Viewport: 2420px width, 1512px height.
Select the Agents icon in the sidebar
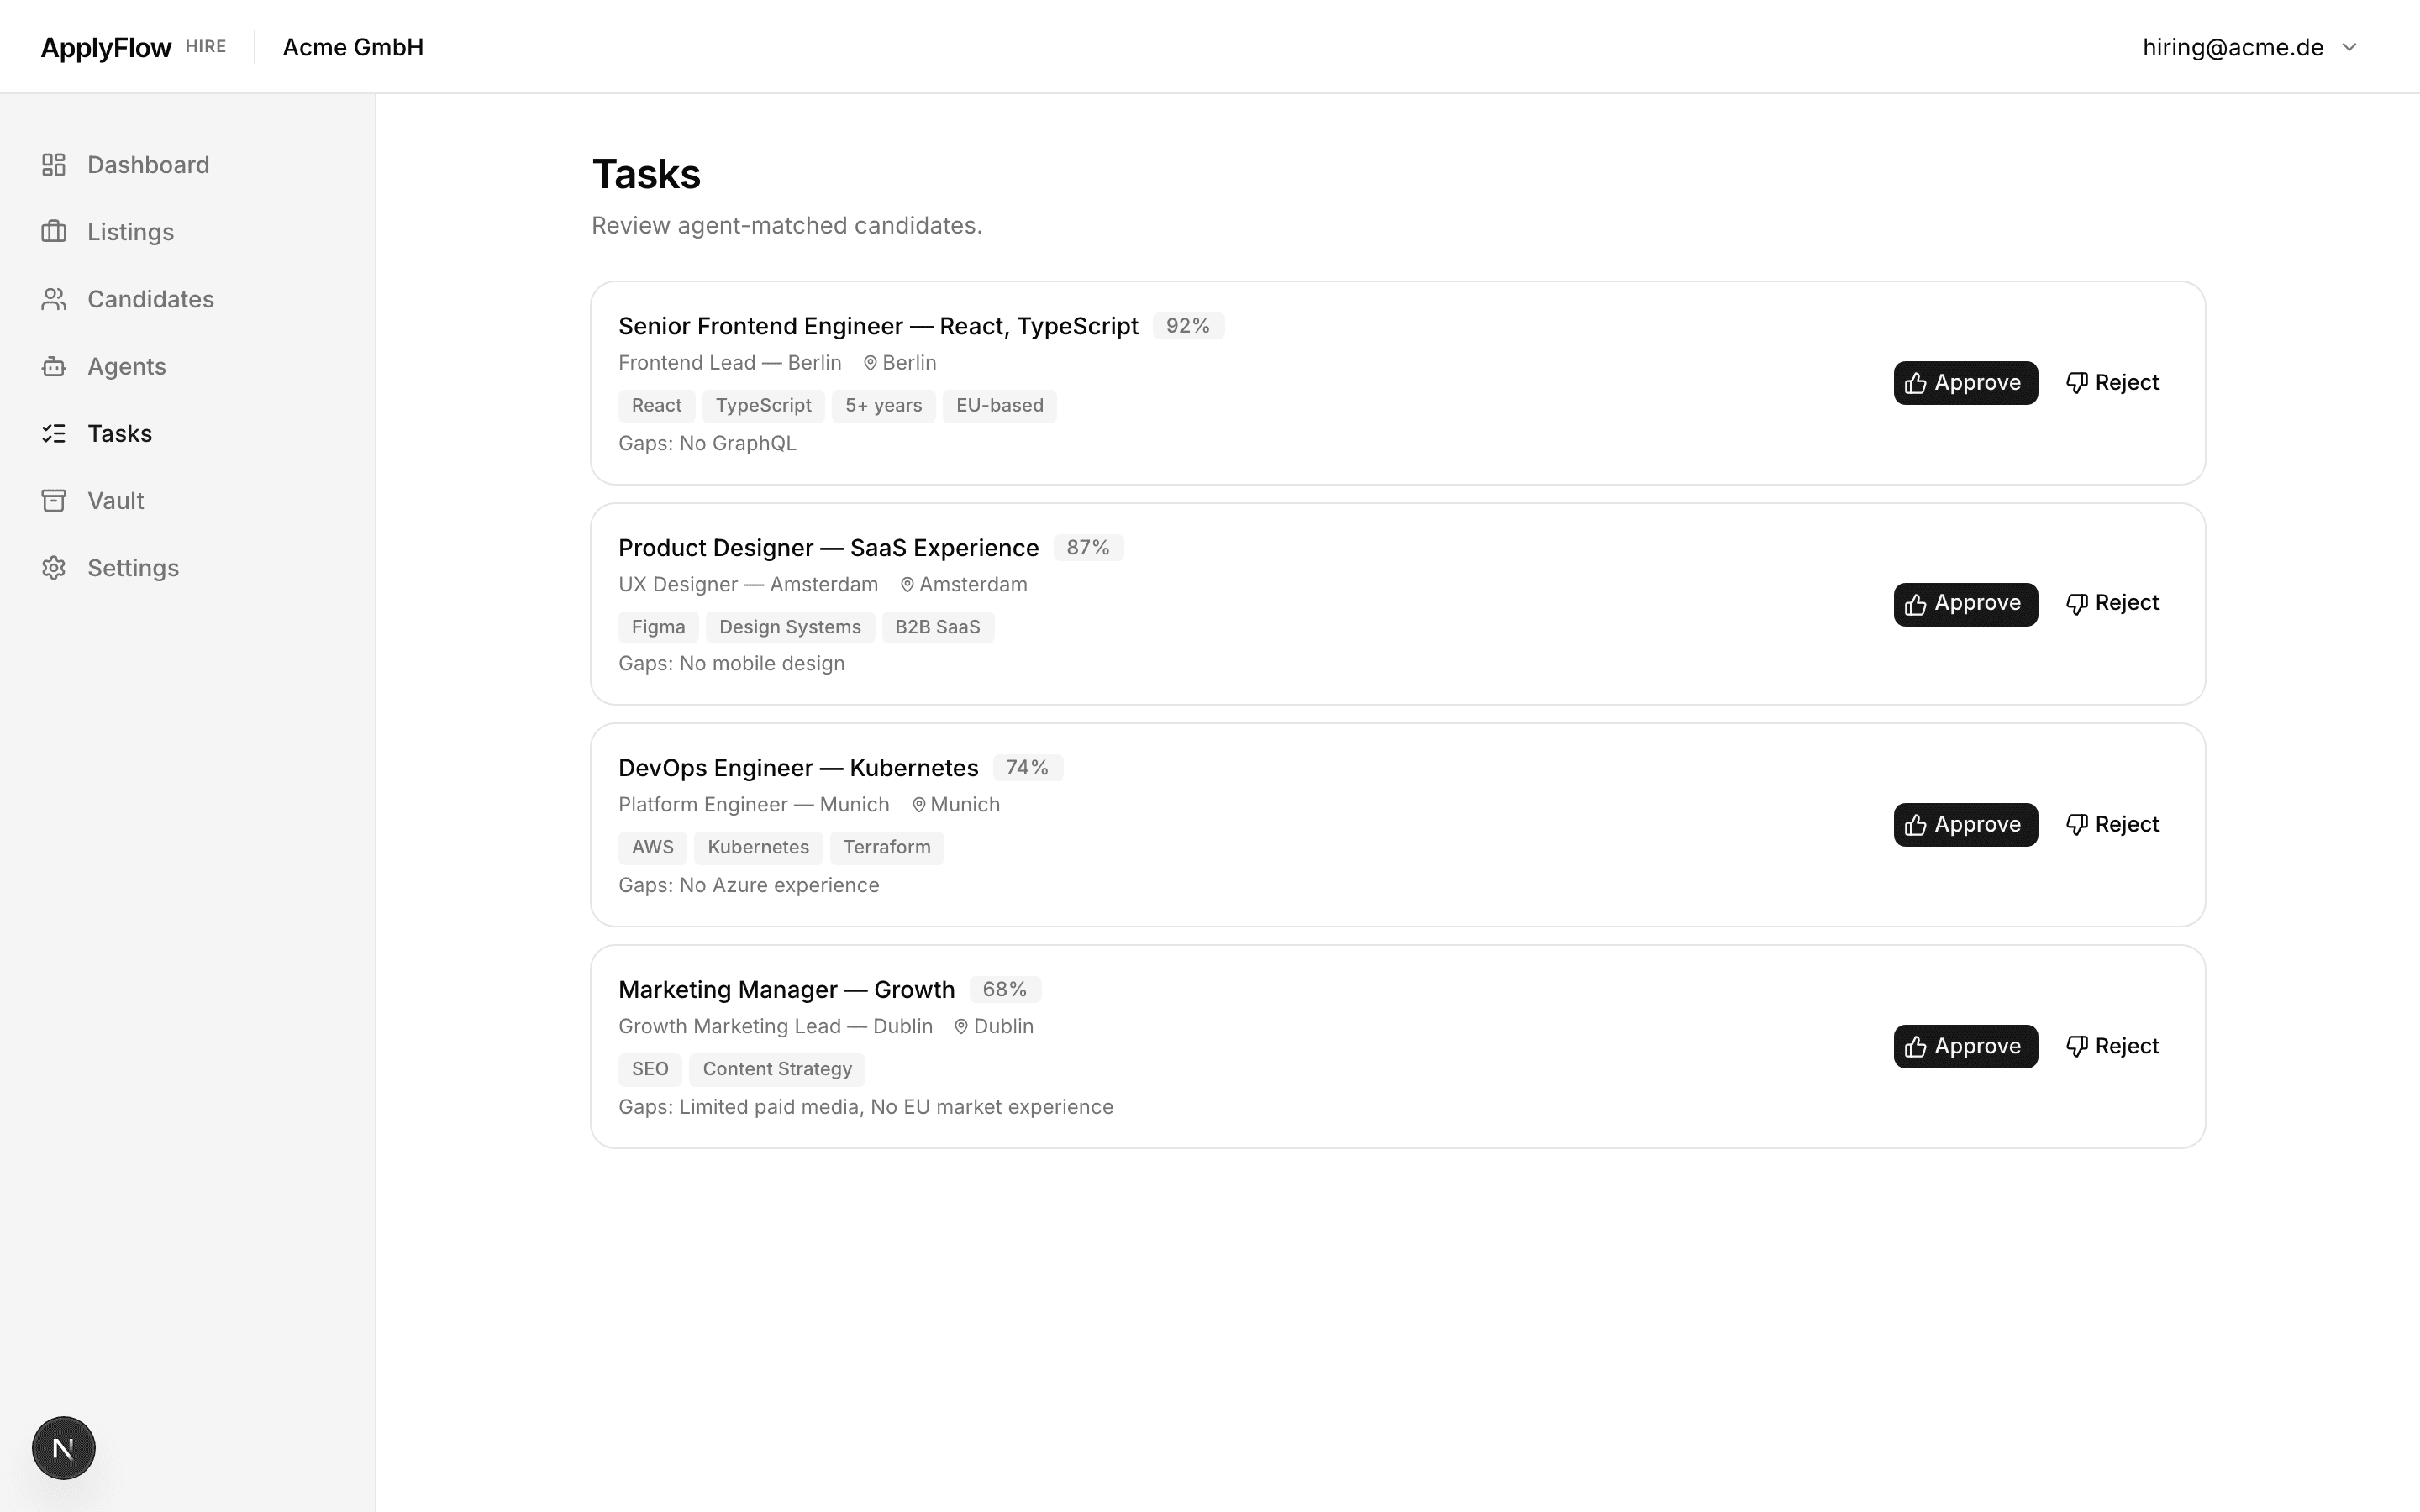54,366
